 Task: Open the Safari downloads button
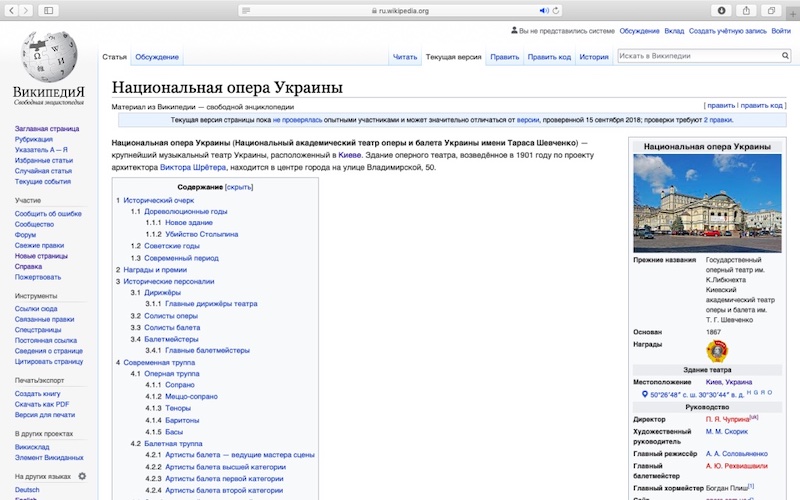(721, 10)
